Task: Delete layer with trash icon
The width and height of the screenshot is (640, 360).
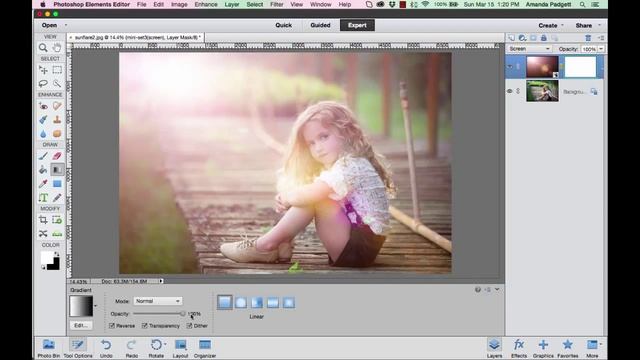Action: point(588,38)
